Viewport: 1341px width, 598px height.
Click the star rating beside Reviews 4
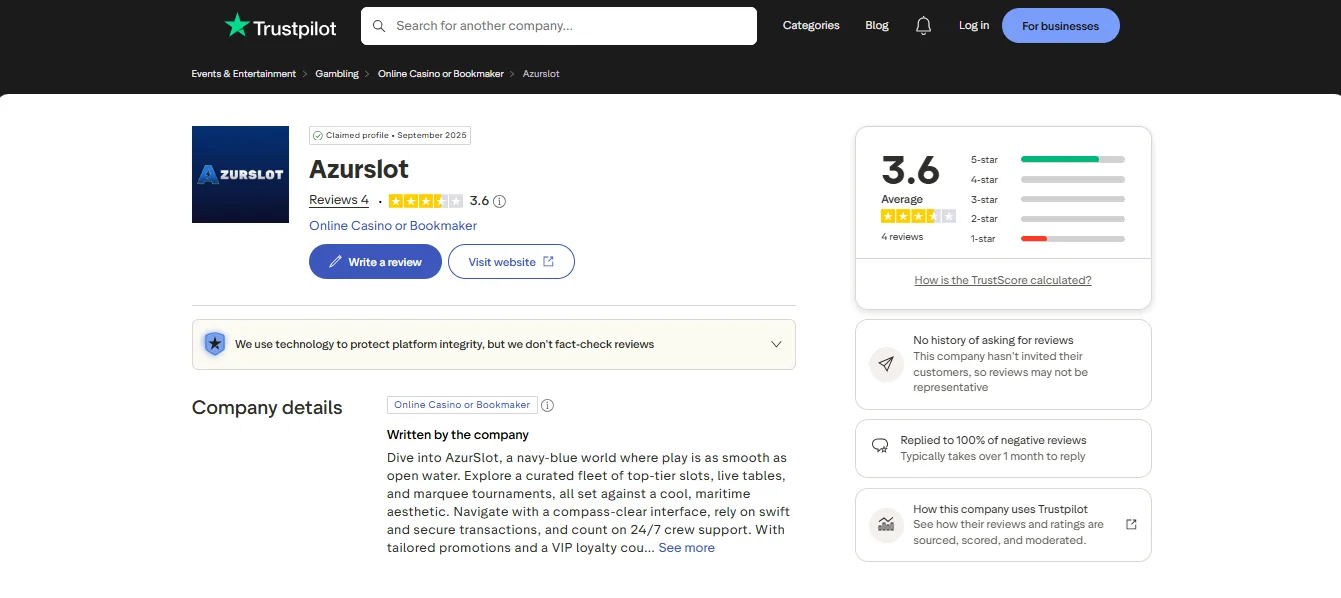(426, 201)
